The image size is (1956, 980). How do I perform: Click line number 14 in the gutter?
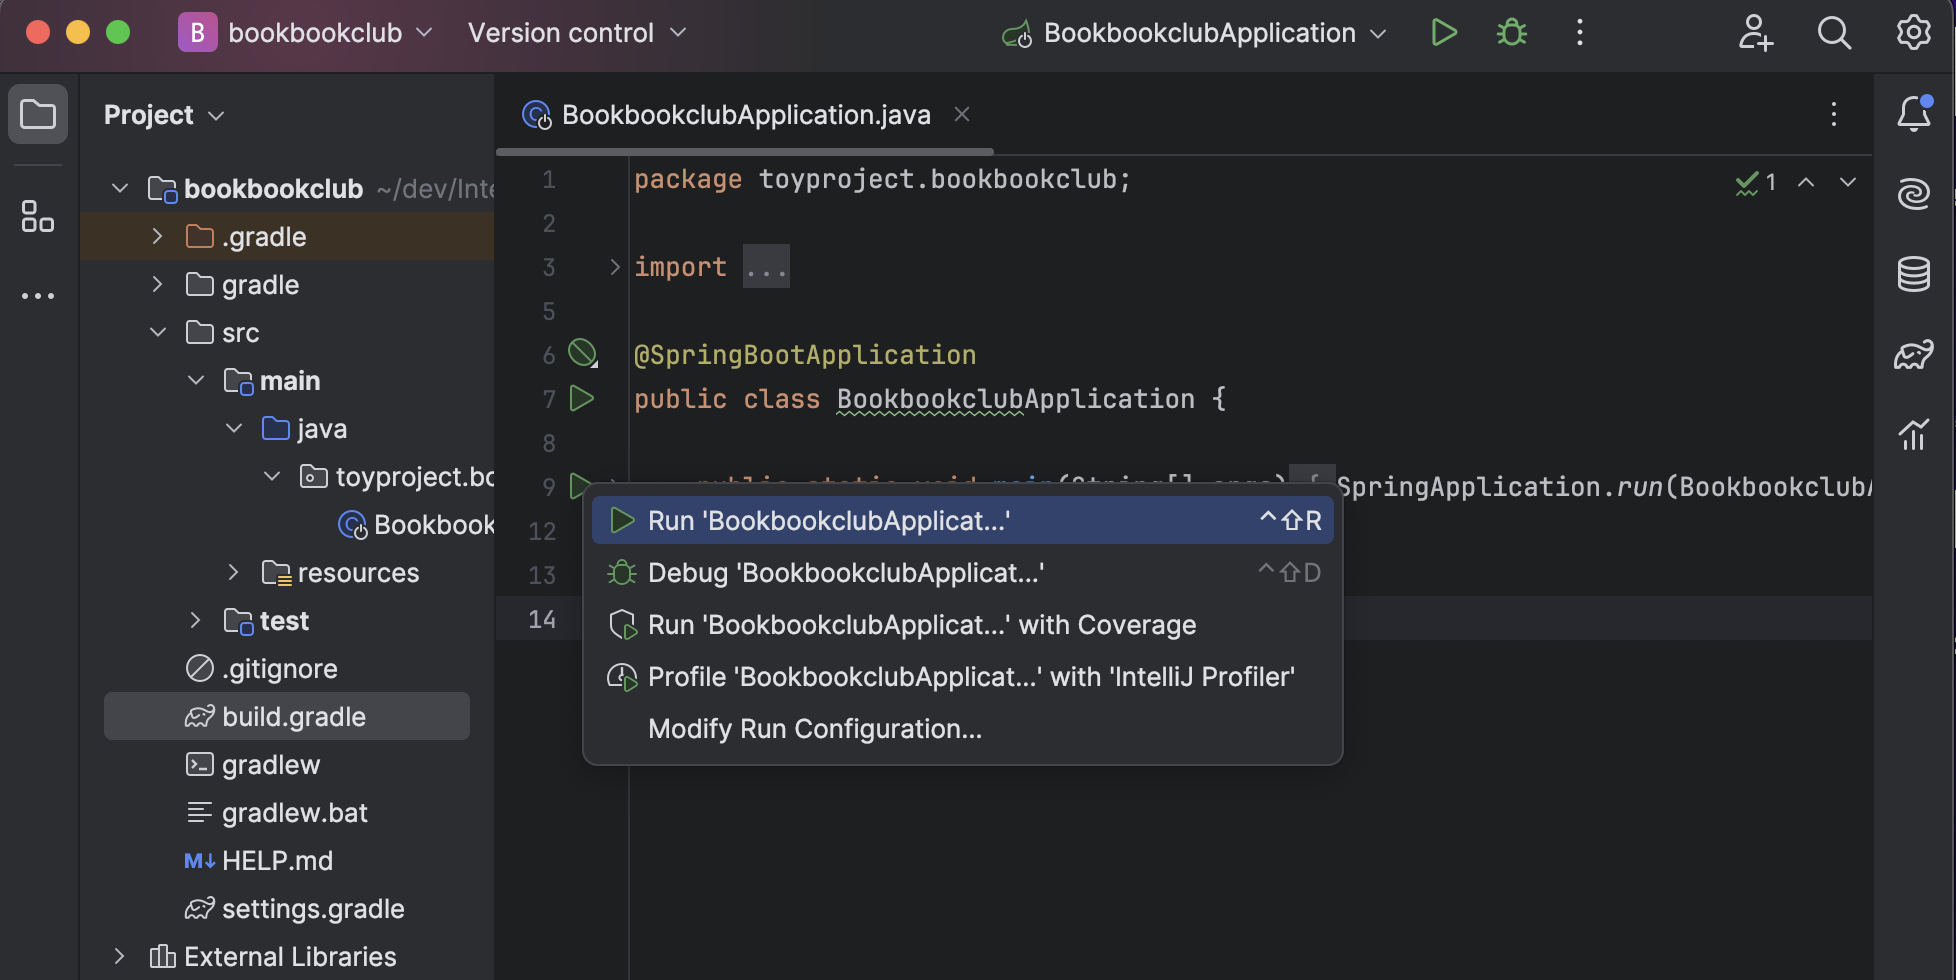coord(541,619)
